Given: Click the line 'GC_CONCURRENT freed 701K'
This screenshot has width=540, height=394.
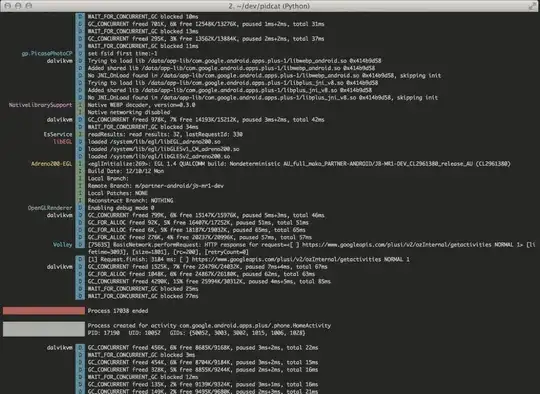Looking at the screenshot, I should tap(206, 24).
